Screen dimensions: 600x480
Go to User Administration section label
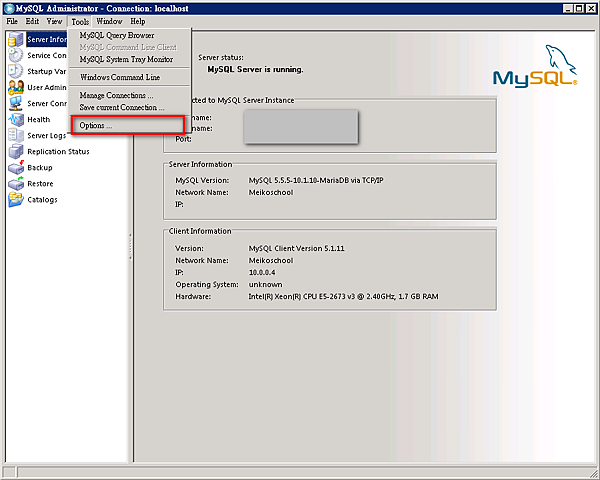tap(47, 88)
